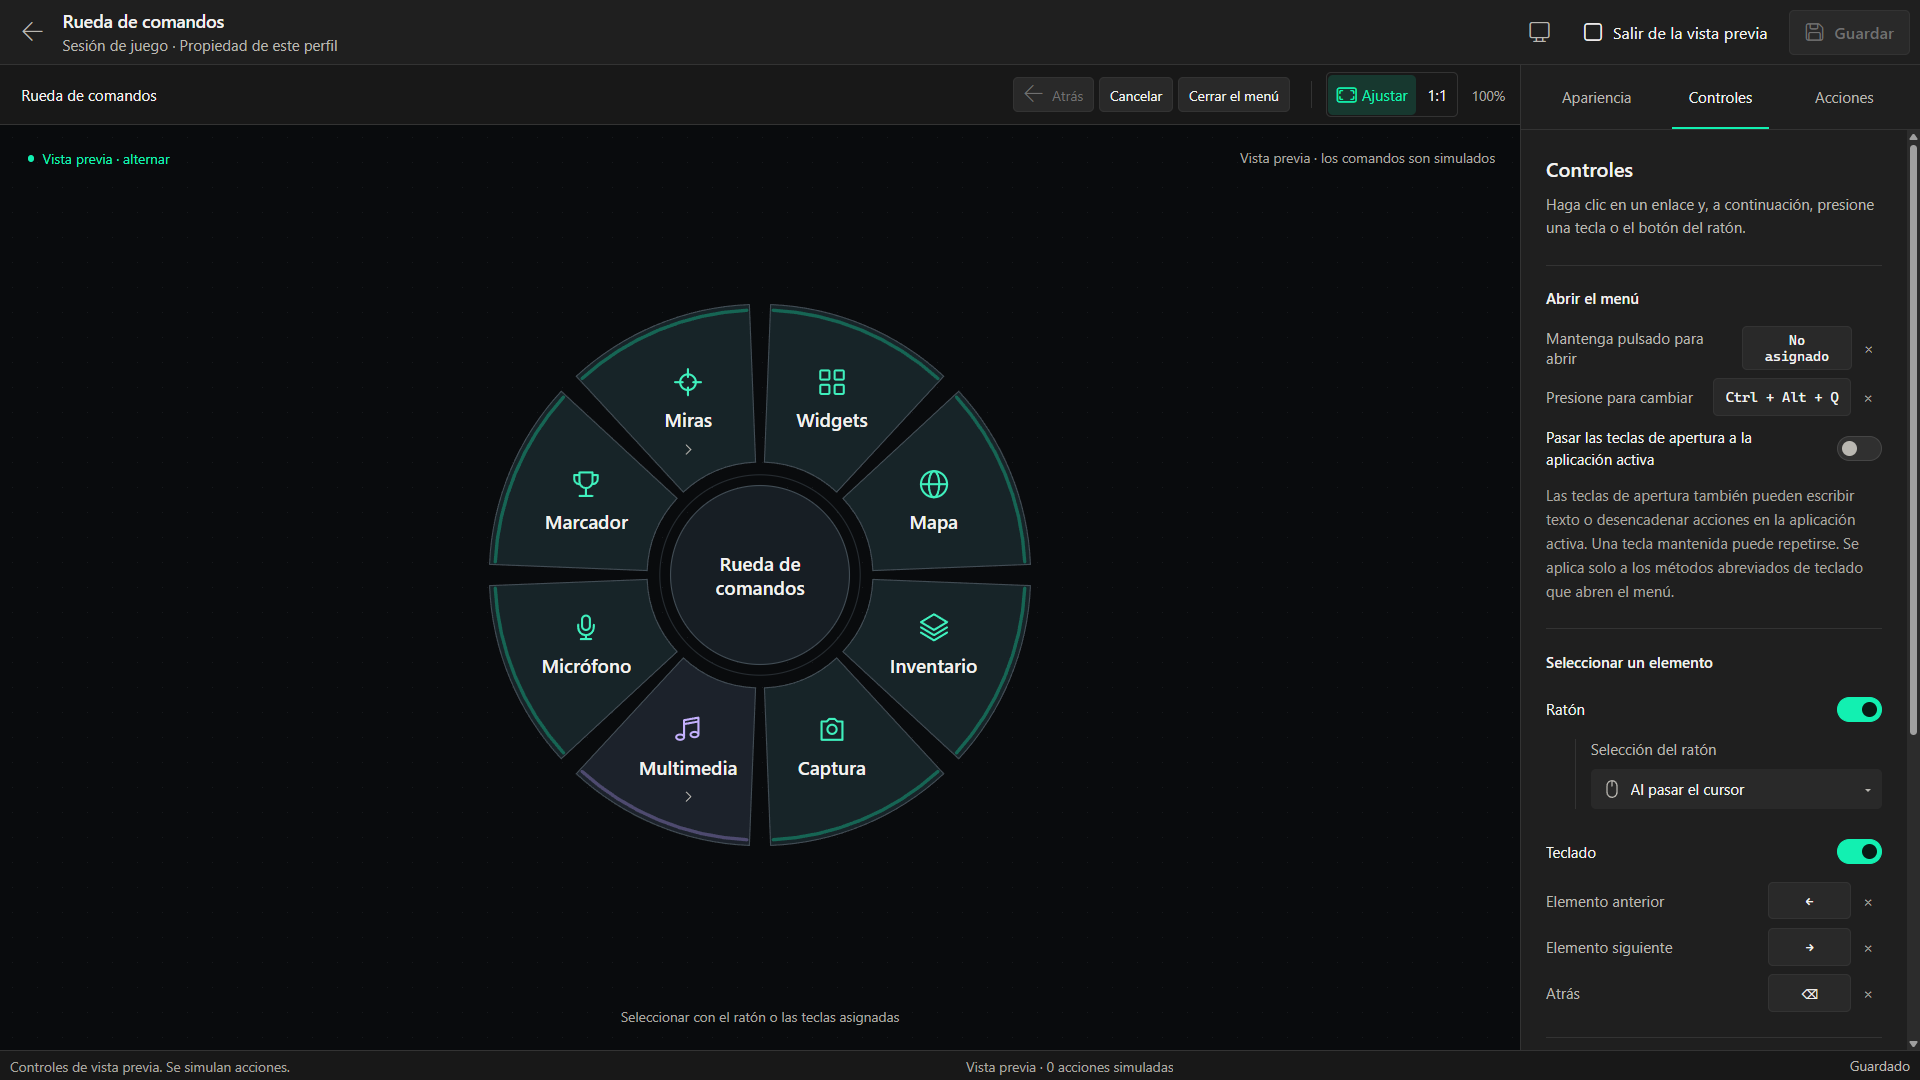
Task: Clear the Elemento siguiente key binding
Action: [x=1868, y=948]
